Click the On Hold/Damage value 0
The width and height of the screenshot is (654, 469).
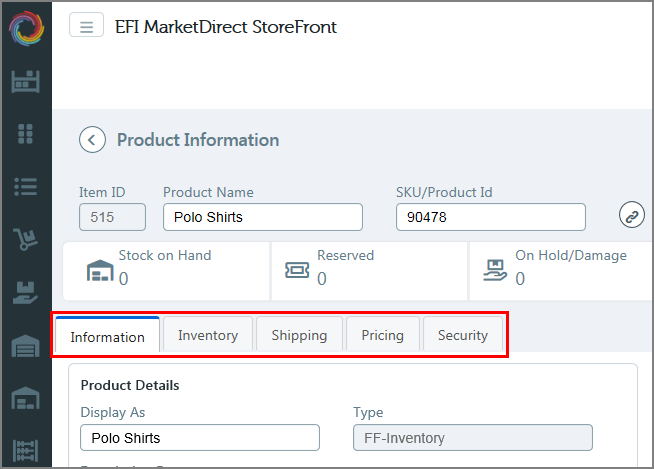click(x=520, y=279)
